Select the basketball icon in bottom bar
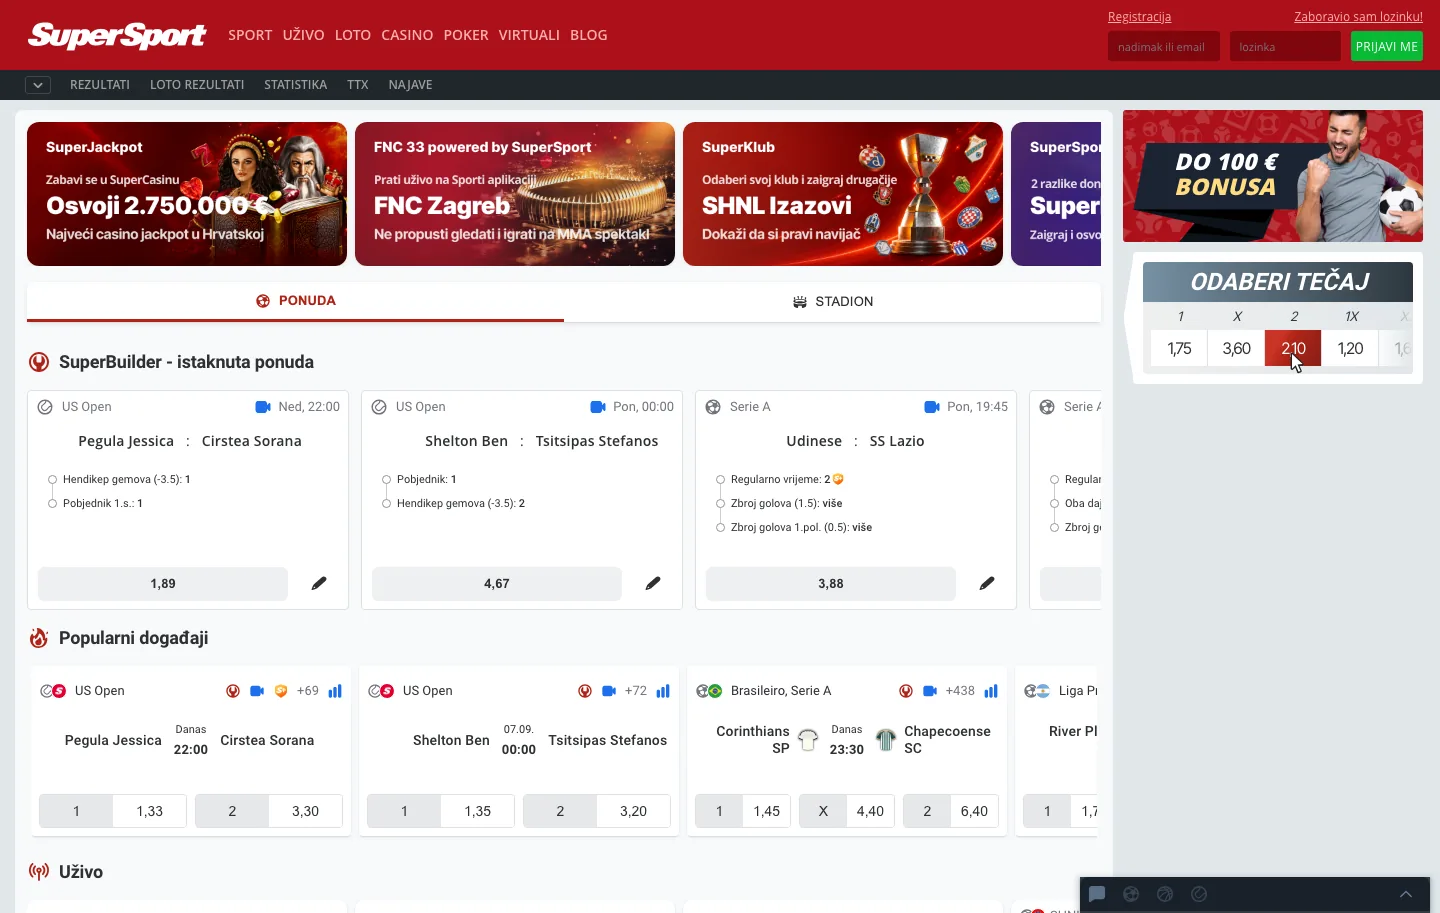The width and height of the screenshot is (1440, 913). tap(1165, 894)
